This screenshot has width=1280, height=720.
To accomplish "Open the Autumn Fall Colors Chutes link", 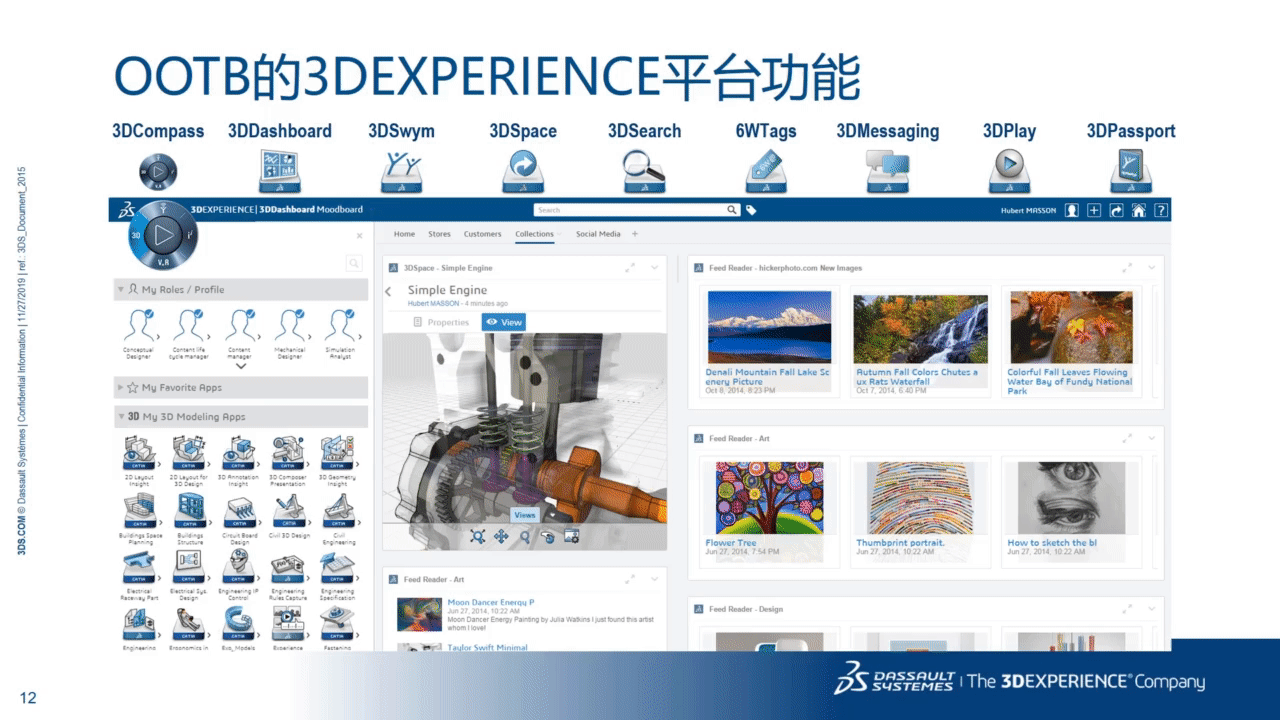I will click(x=917, y=377).
